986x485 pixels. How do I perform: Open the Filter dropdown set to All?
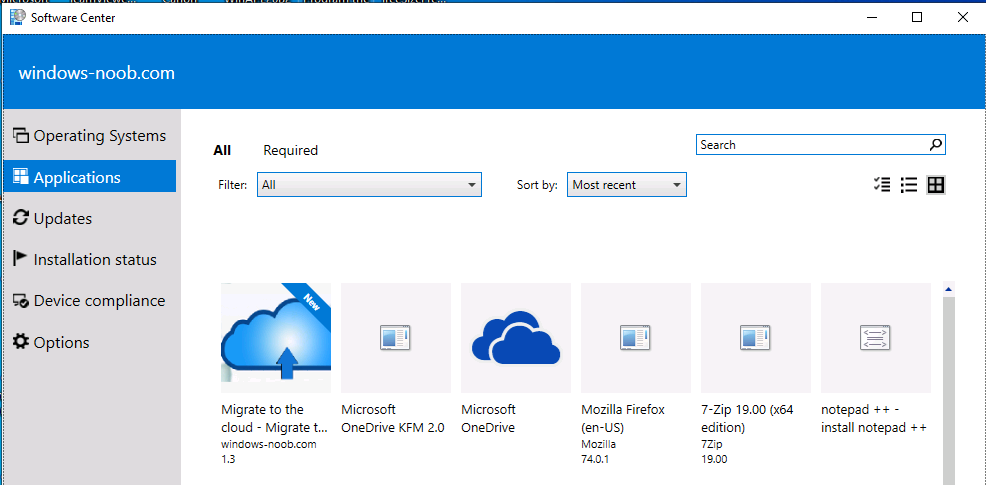tap(369, 185)
